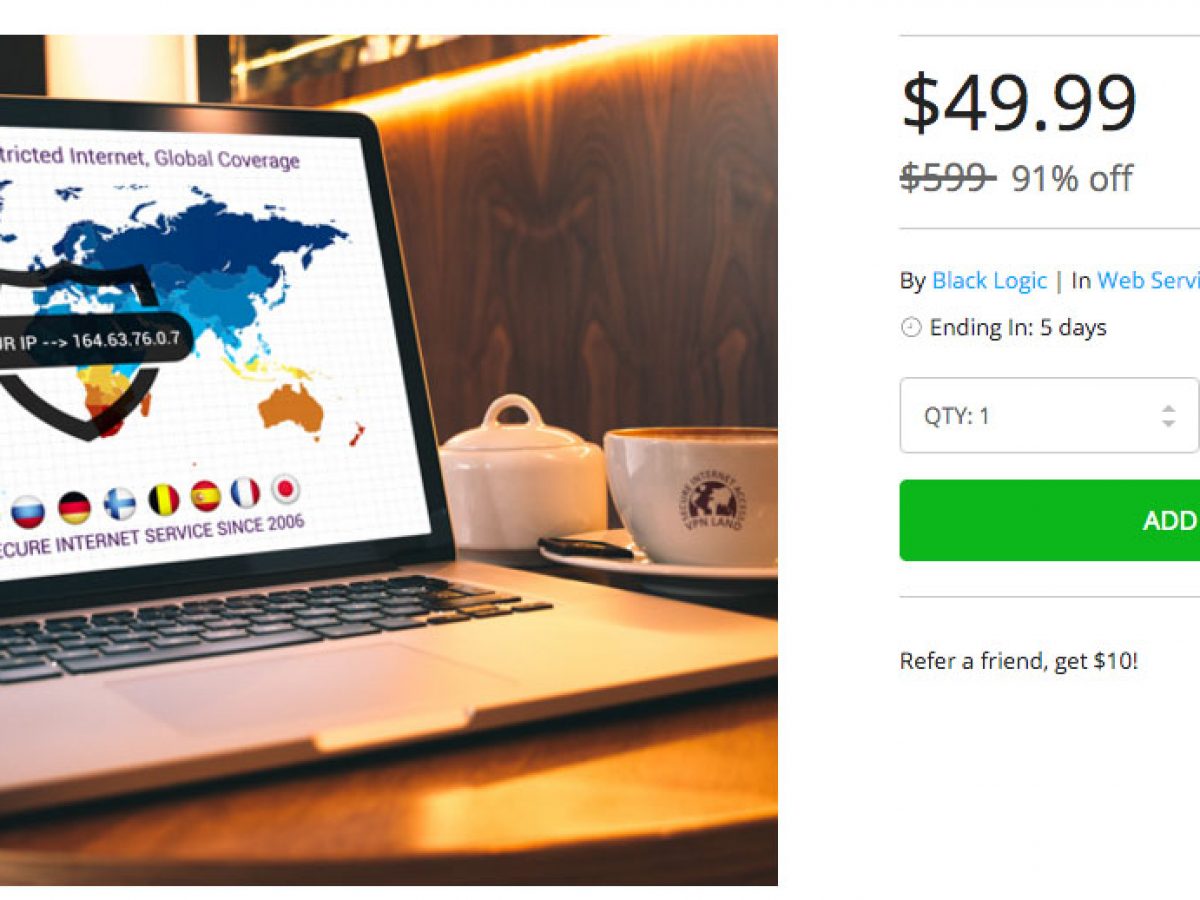Click the Japanese flag icon on laptop screen

[x=285, y=488]
